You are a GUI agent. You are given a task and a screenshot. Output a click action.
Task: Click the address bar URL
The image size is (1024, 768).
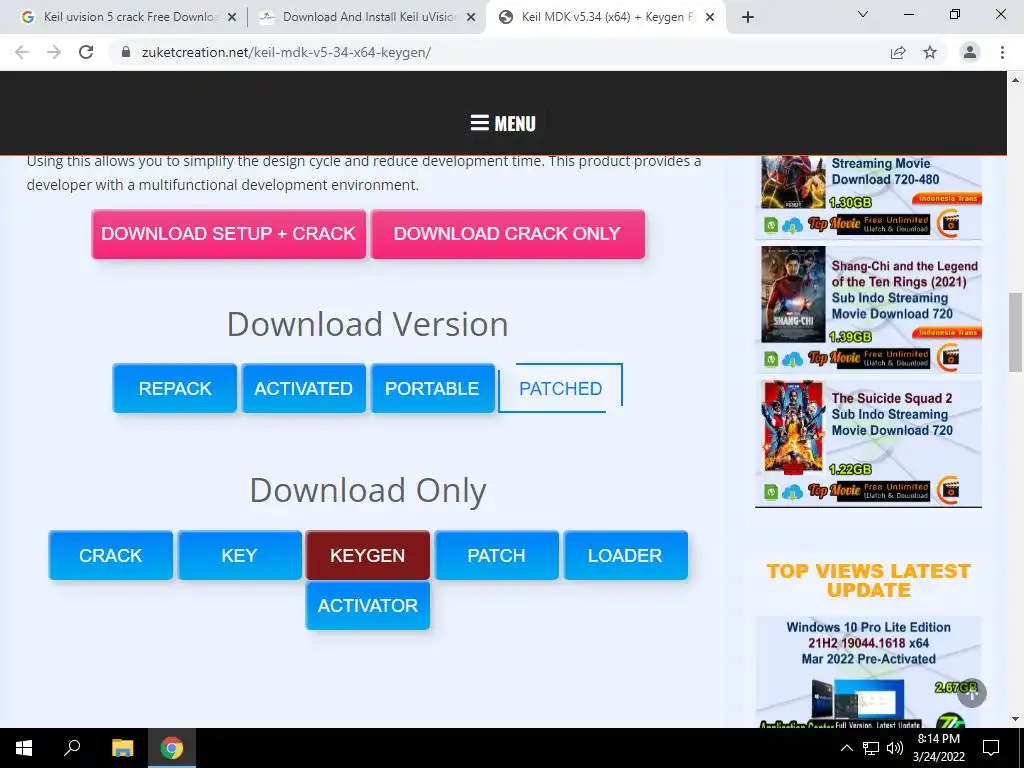coord(286,52)
